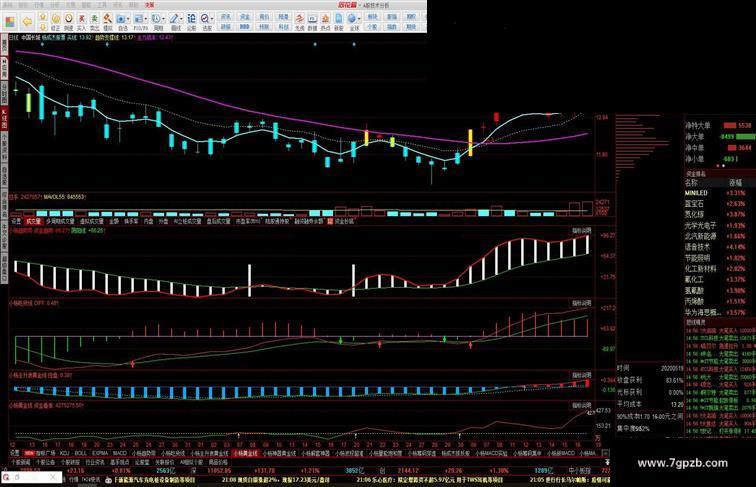The width and height of the screenshot is (756, 487).
Task: Click the 无虑 toolbar icon
Action: [x=299, y=21]
